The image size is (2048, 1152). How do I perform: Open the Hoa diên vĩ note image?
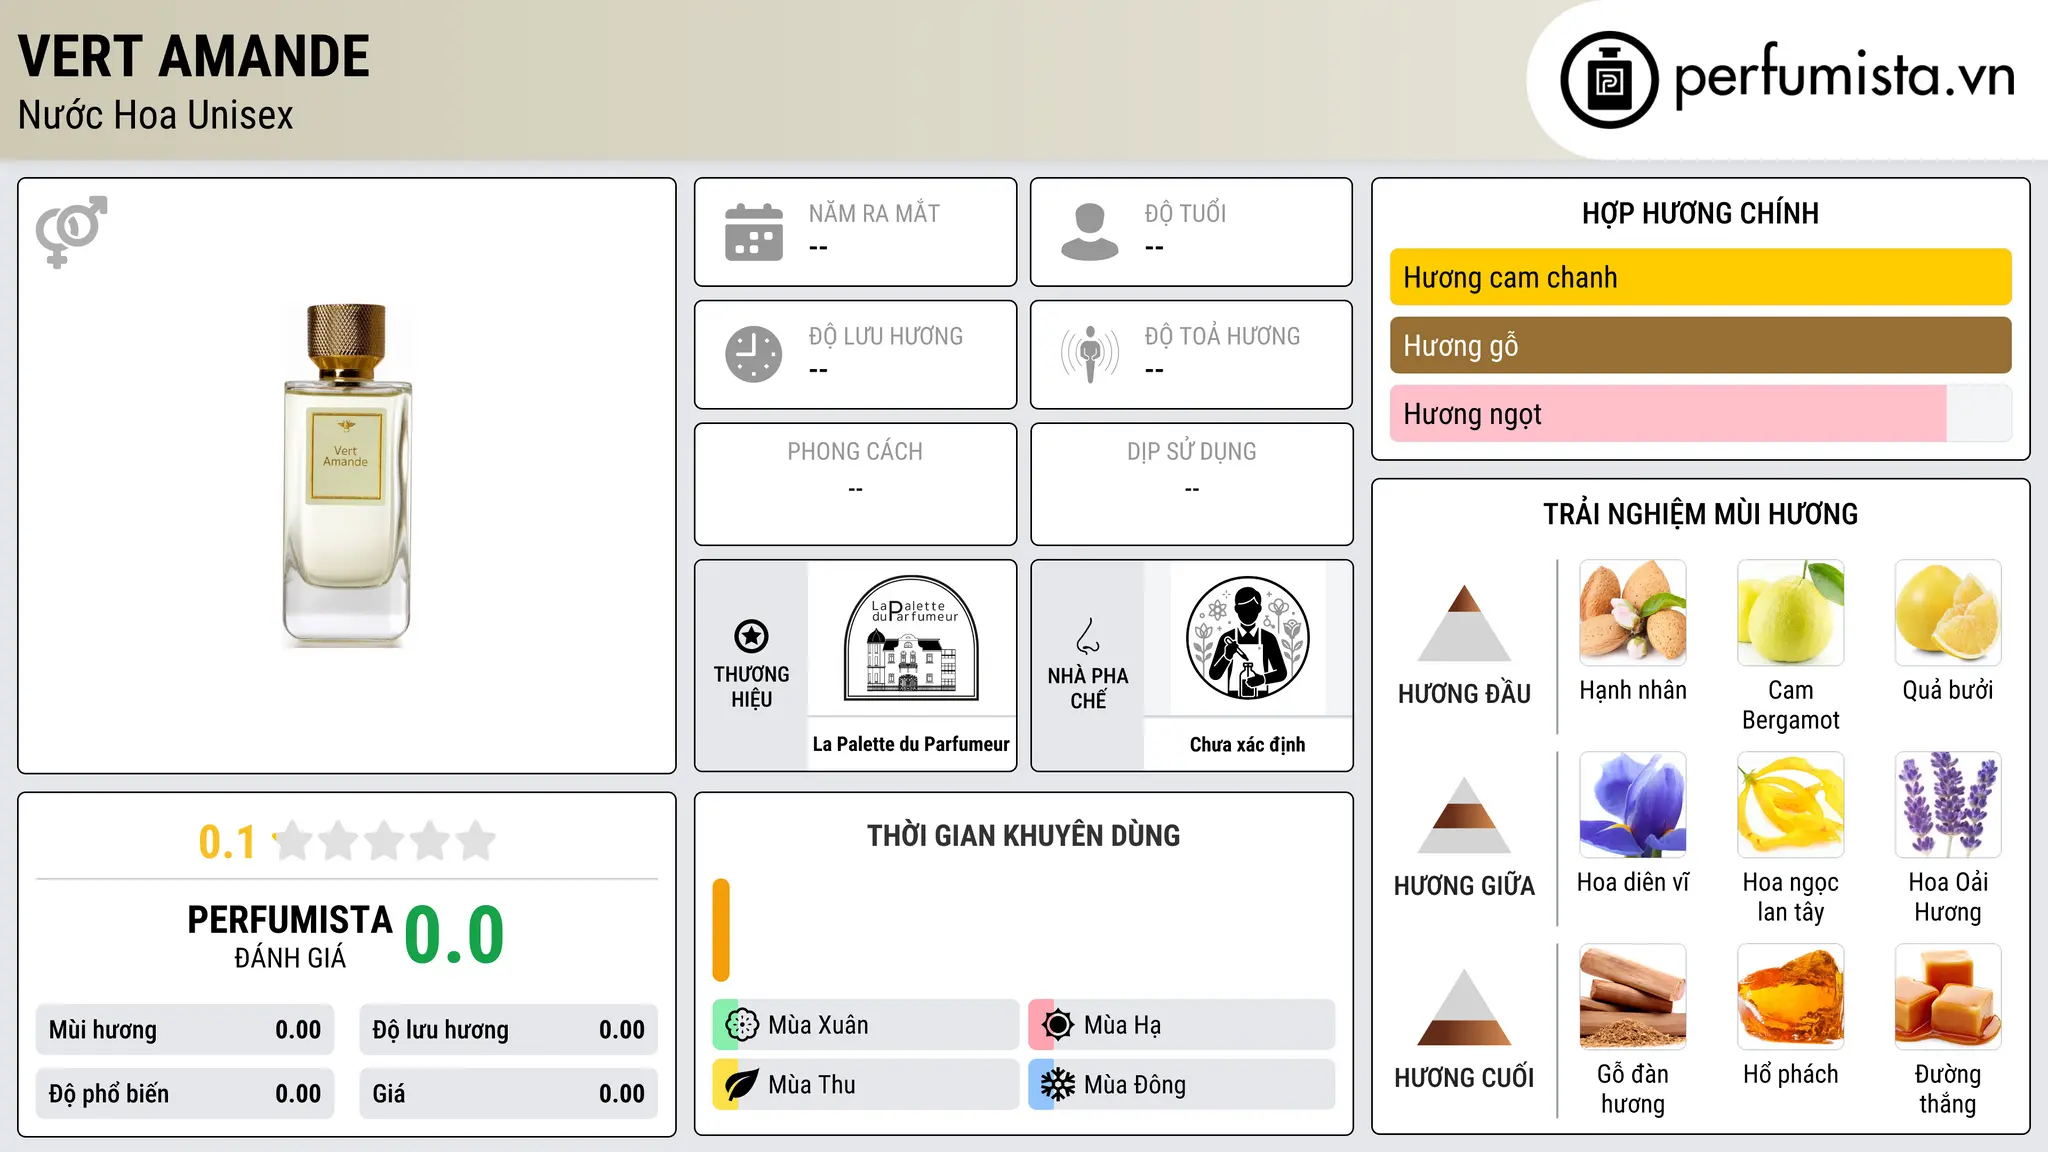tap(1633, 805)
